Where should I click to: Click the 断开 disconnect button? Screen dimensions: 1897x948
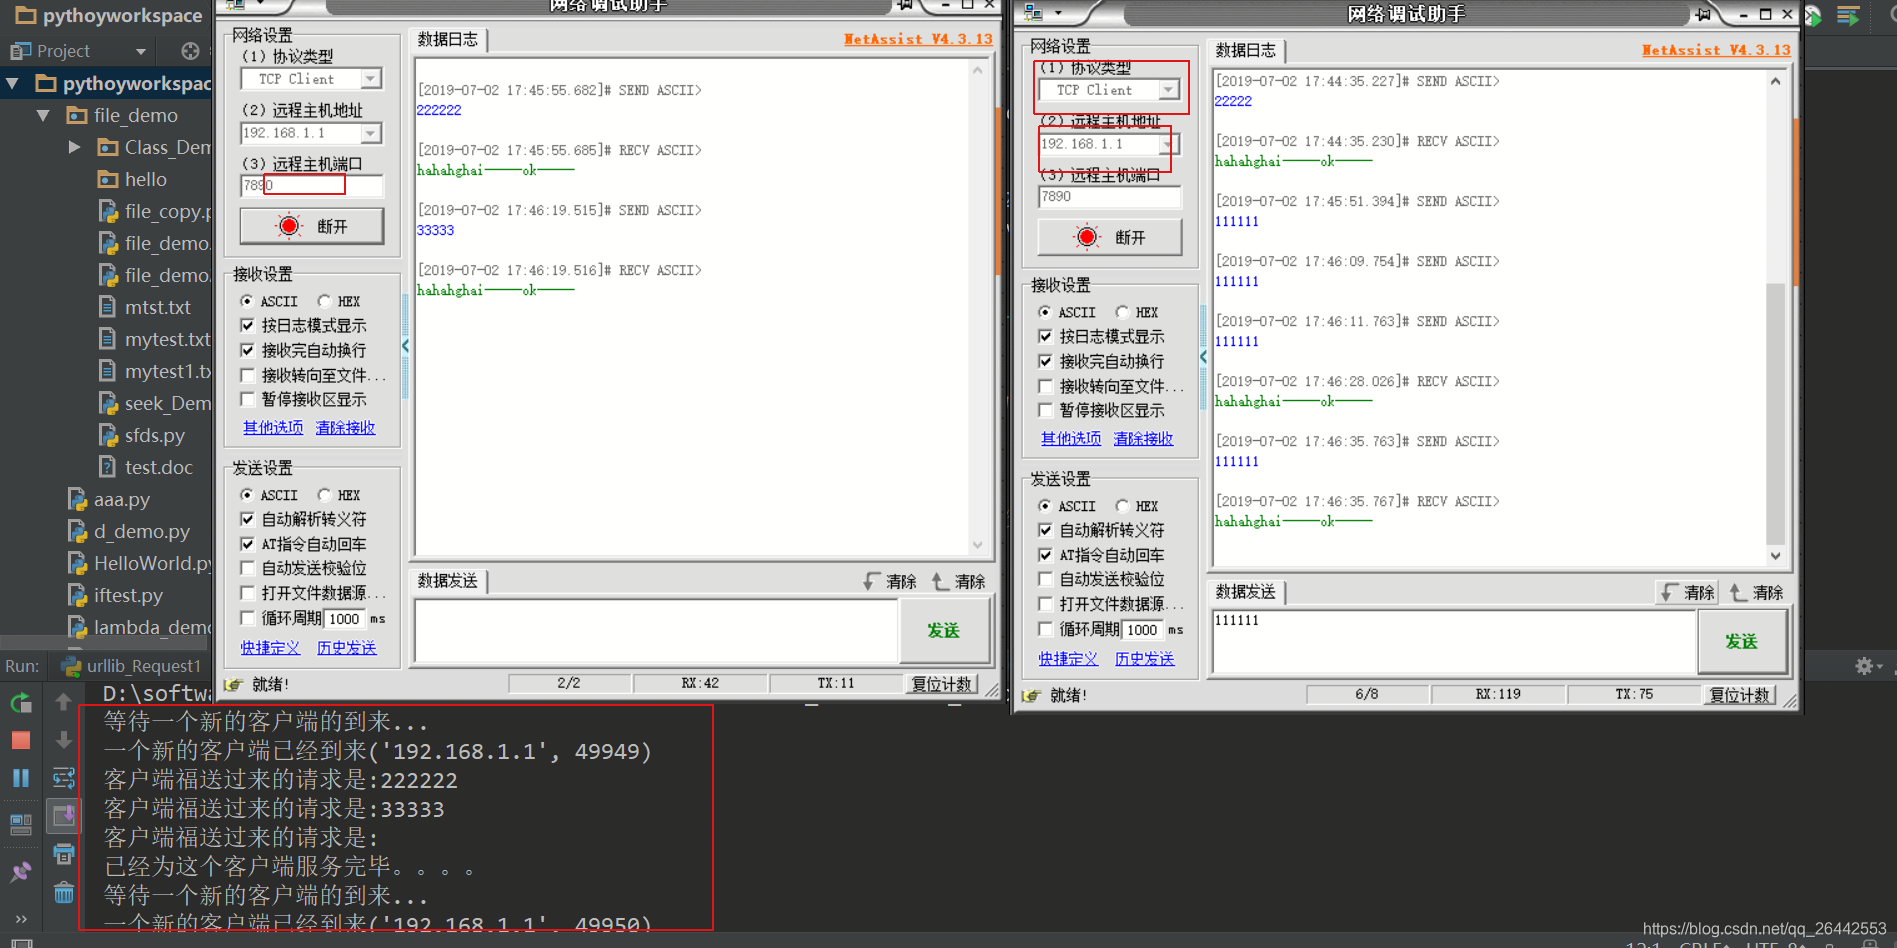311,226
